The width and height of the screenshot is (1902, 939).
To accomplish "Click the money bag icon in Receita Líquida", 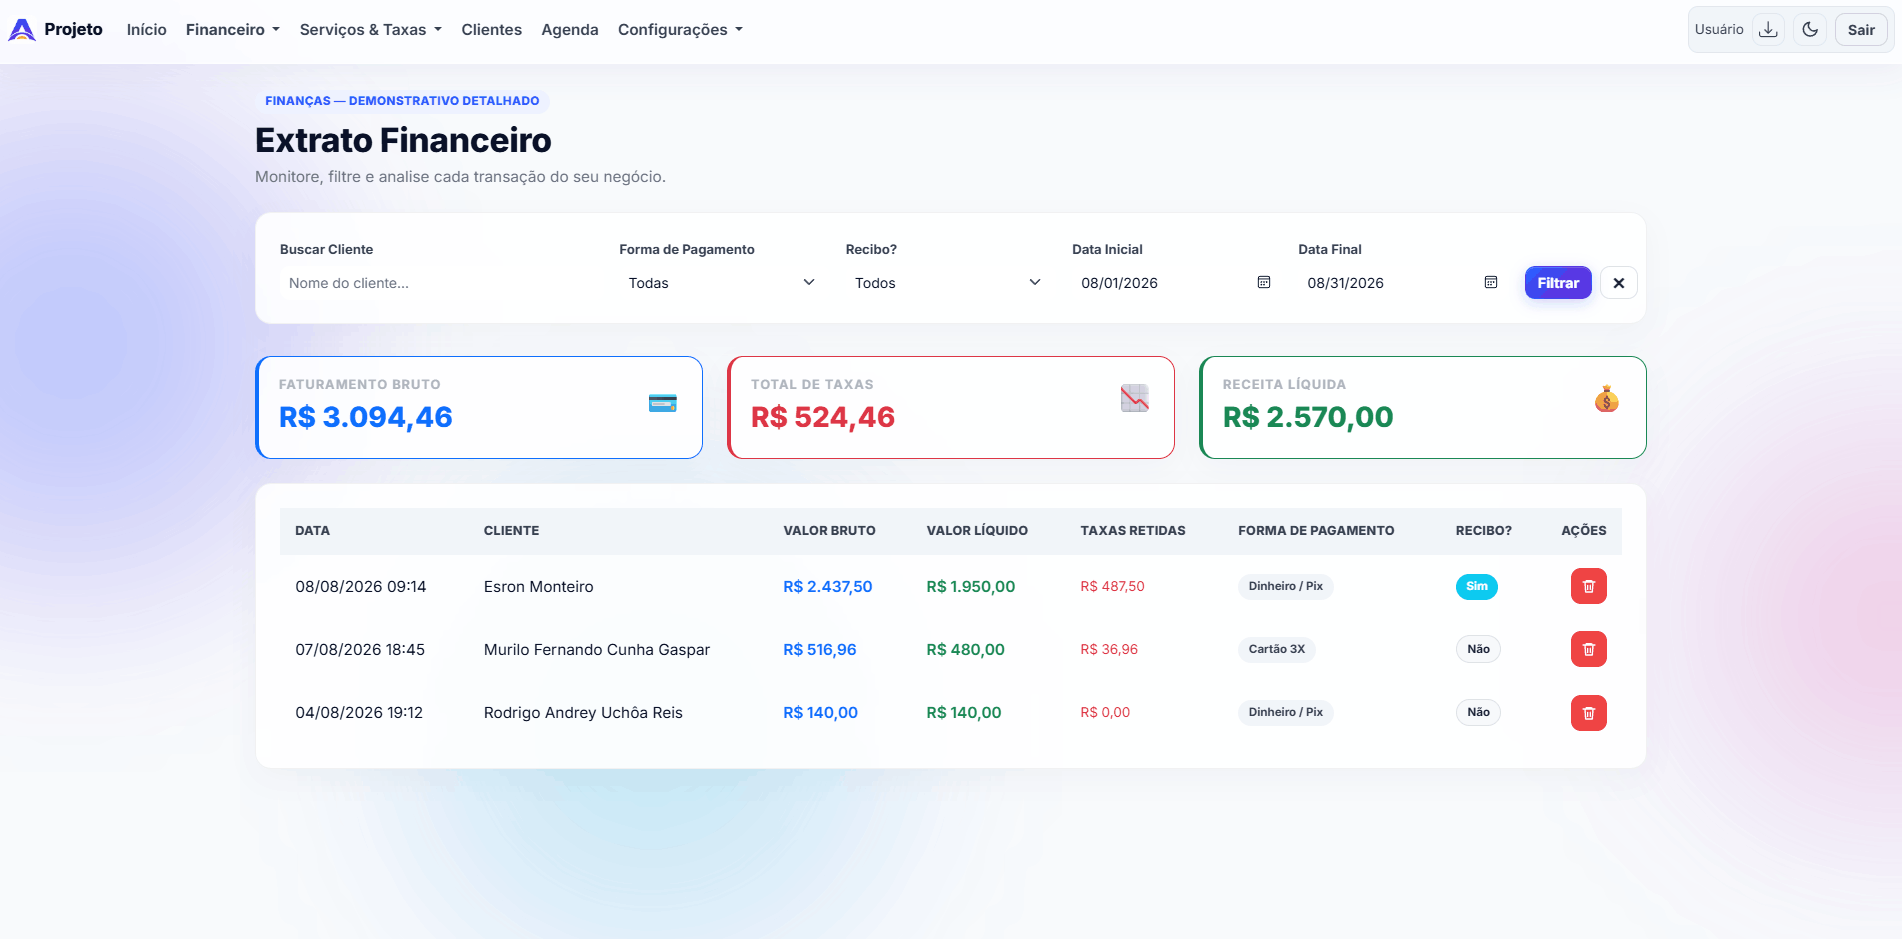I will (x=1607, y=399).
